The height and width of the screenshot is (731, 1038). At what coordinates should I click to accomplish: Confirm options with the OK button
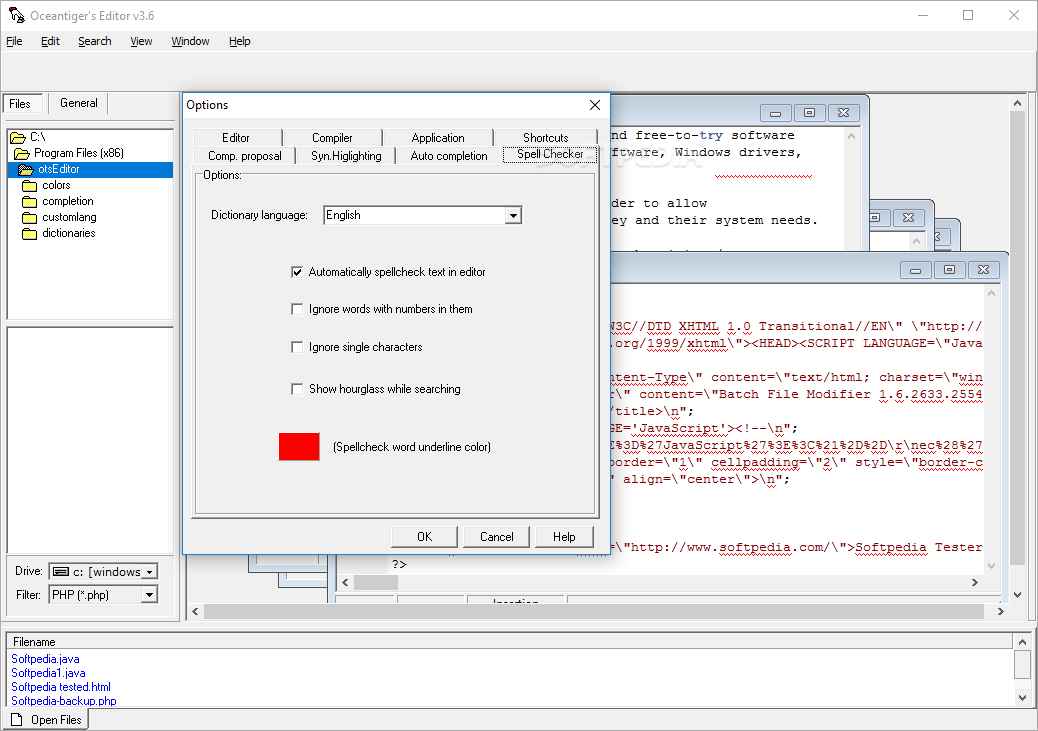[x=424, y=537]
